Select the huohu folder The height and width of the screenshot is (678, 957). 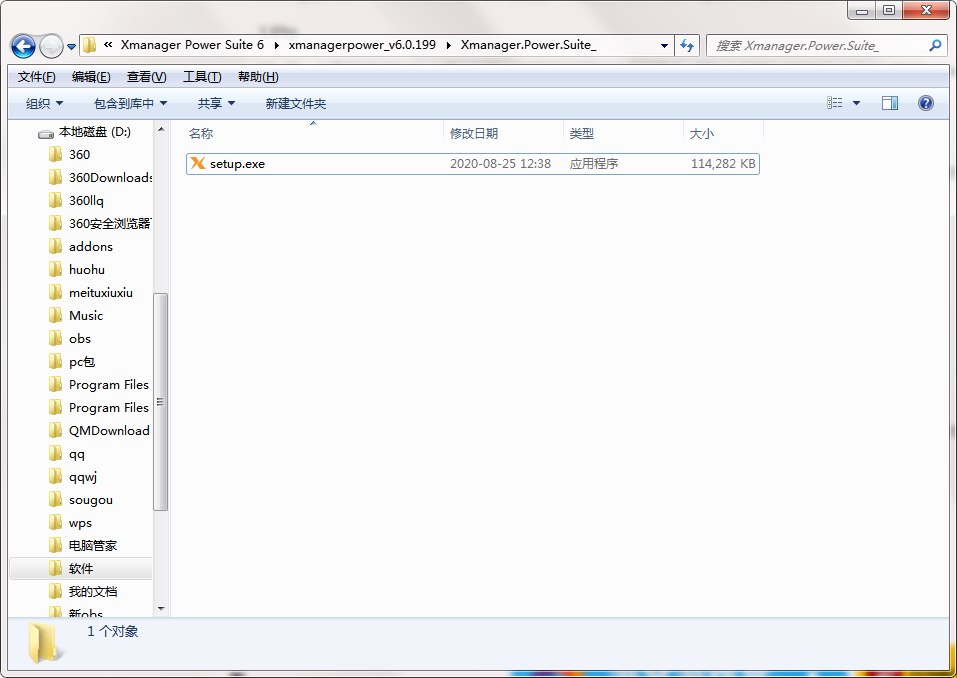87,270
